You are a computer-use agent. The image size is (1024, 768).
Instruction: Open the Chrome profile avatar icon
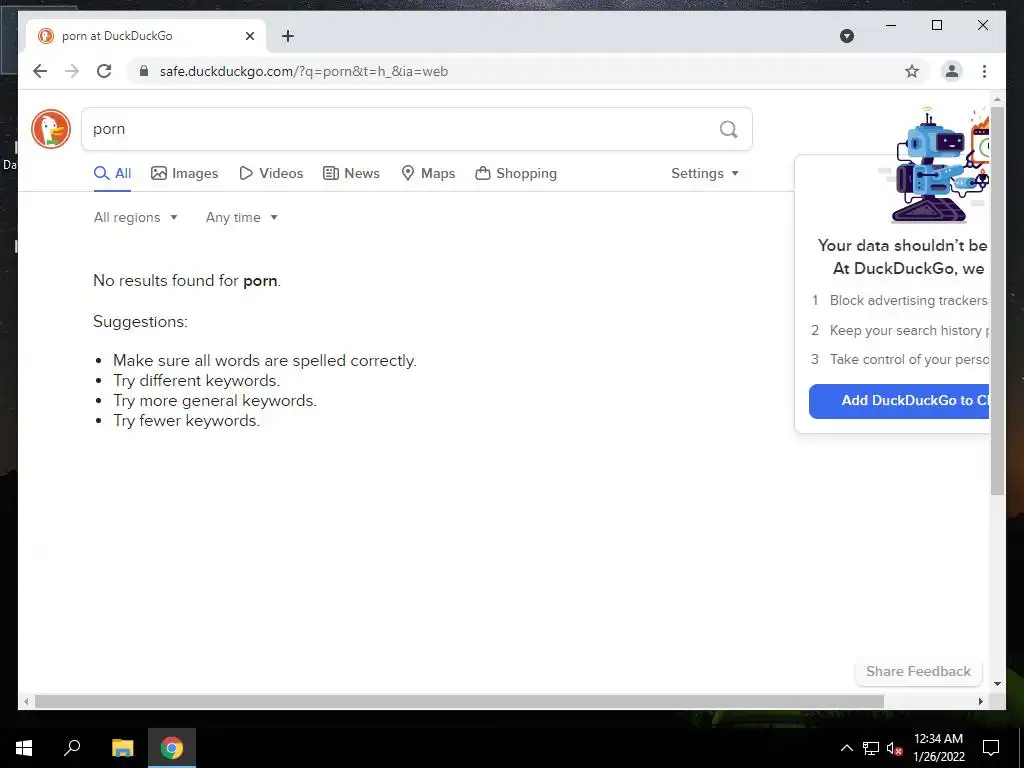tap(952, 71)
